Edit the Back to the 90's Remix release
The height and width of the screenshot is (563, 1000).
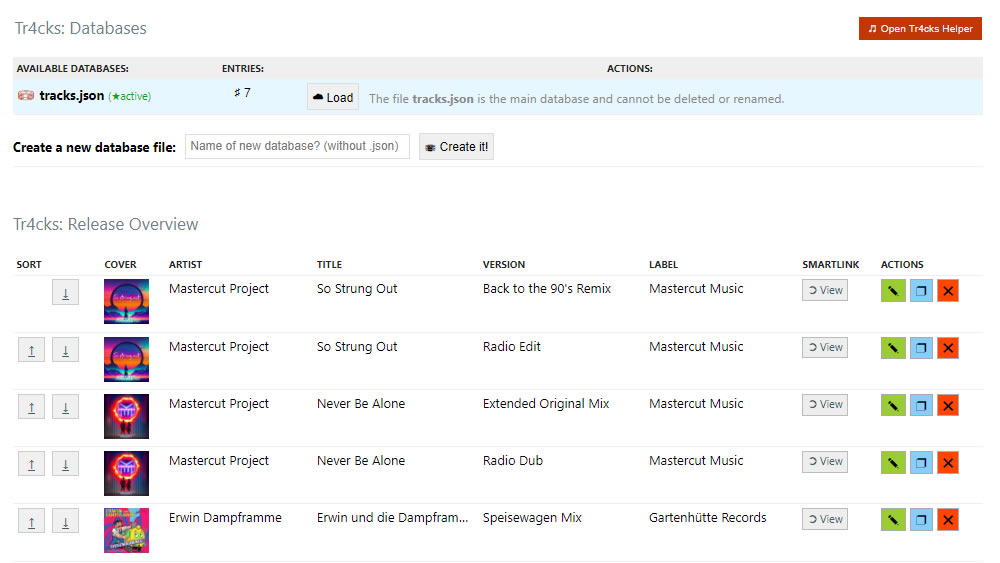click(x=893, y=291)
